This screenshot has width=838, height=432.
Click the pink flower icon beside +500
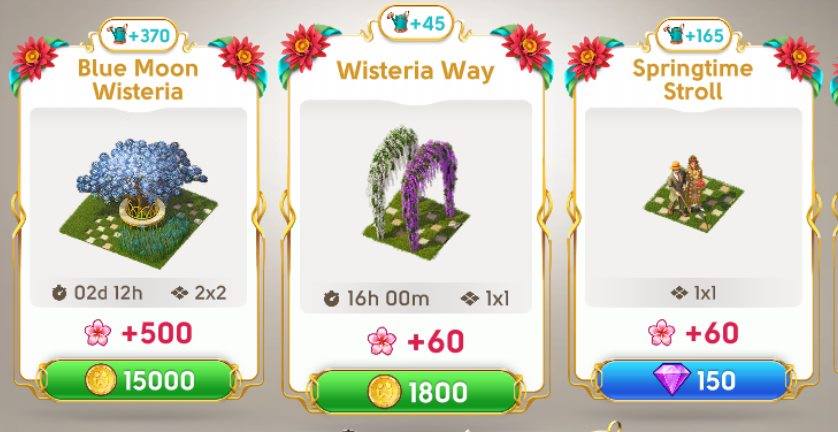[98, 333]
